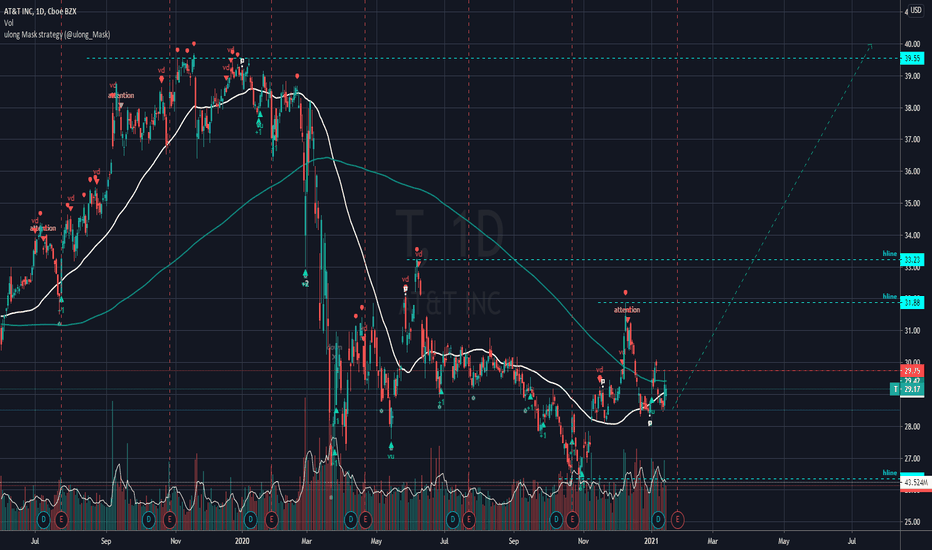Open dividend D marker in October 2020

coord(556,520)
